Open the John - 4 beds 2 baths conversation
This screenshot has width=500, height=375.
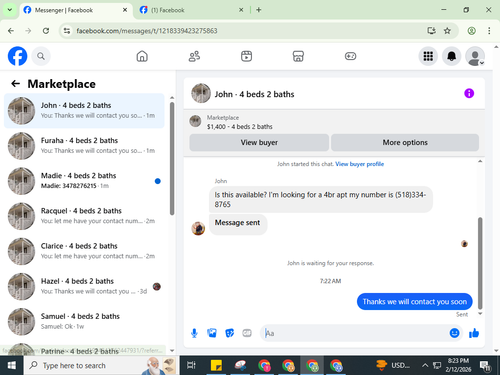pyautogui.click(x=84, y=111)
